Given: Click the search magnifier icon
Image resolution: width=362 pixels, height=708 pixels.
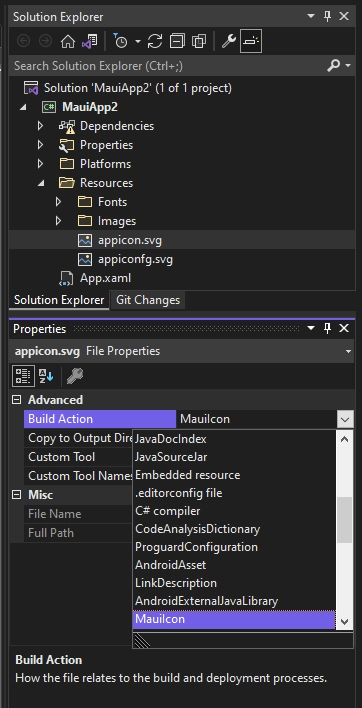Looking at the screenshot, I should pos(333,66).
